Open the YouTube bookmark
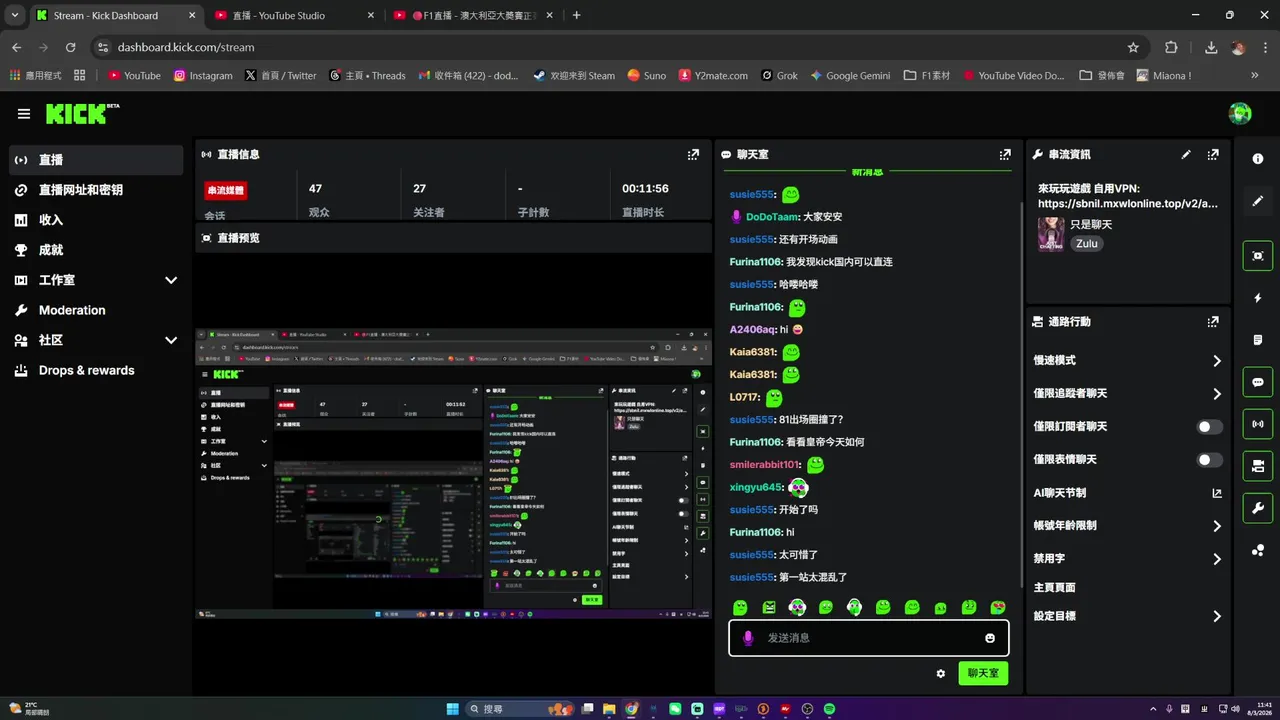 coord(134,75)
